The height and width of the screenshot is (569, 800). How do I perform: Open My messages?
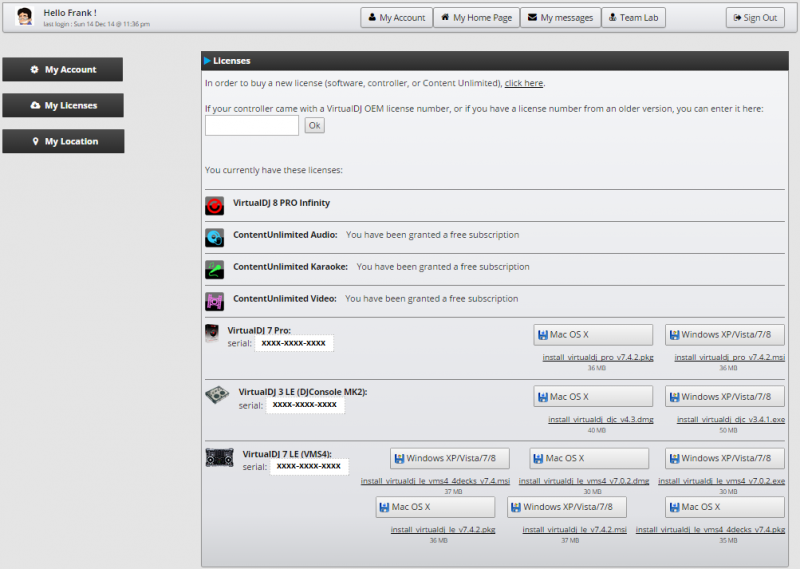click(560, 17)
